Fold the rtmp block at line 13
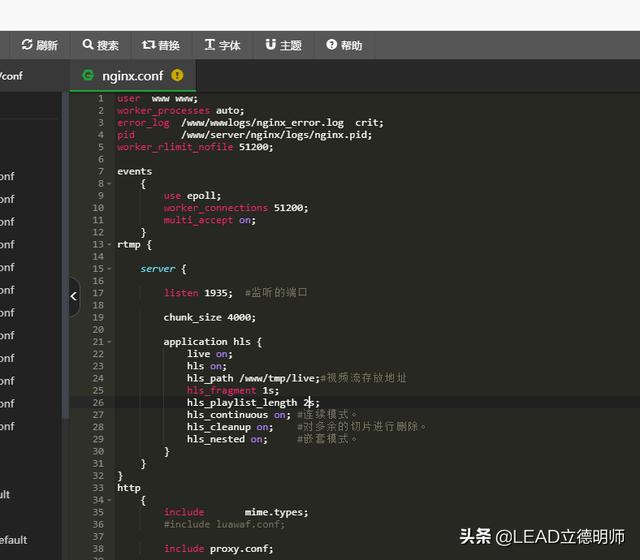The width and height of the screenshot is (640, 560). (109, 244)
